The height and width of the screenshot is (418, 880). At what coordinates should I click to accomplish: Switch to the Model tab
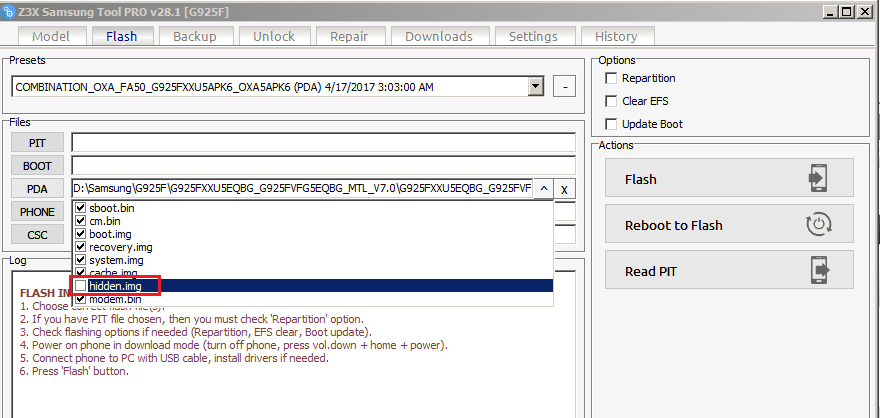51,36
